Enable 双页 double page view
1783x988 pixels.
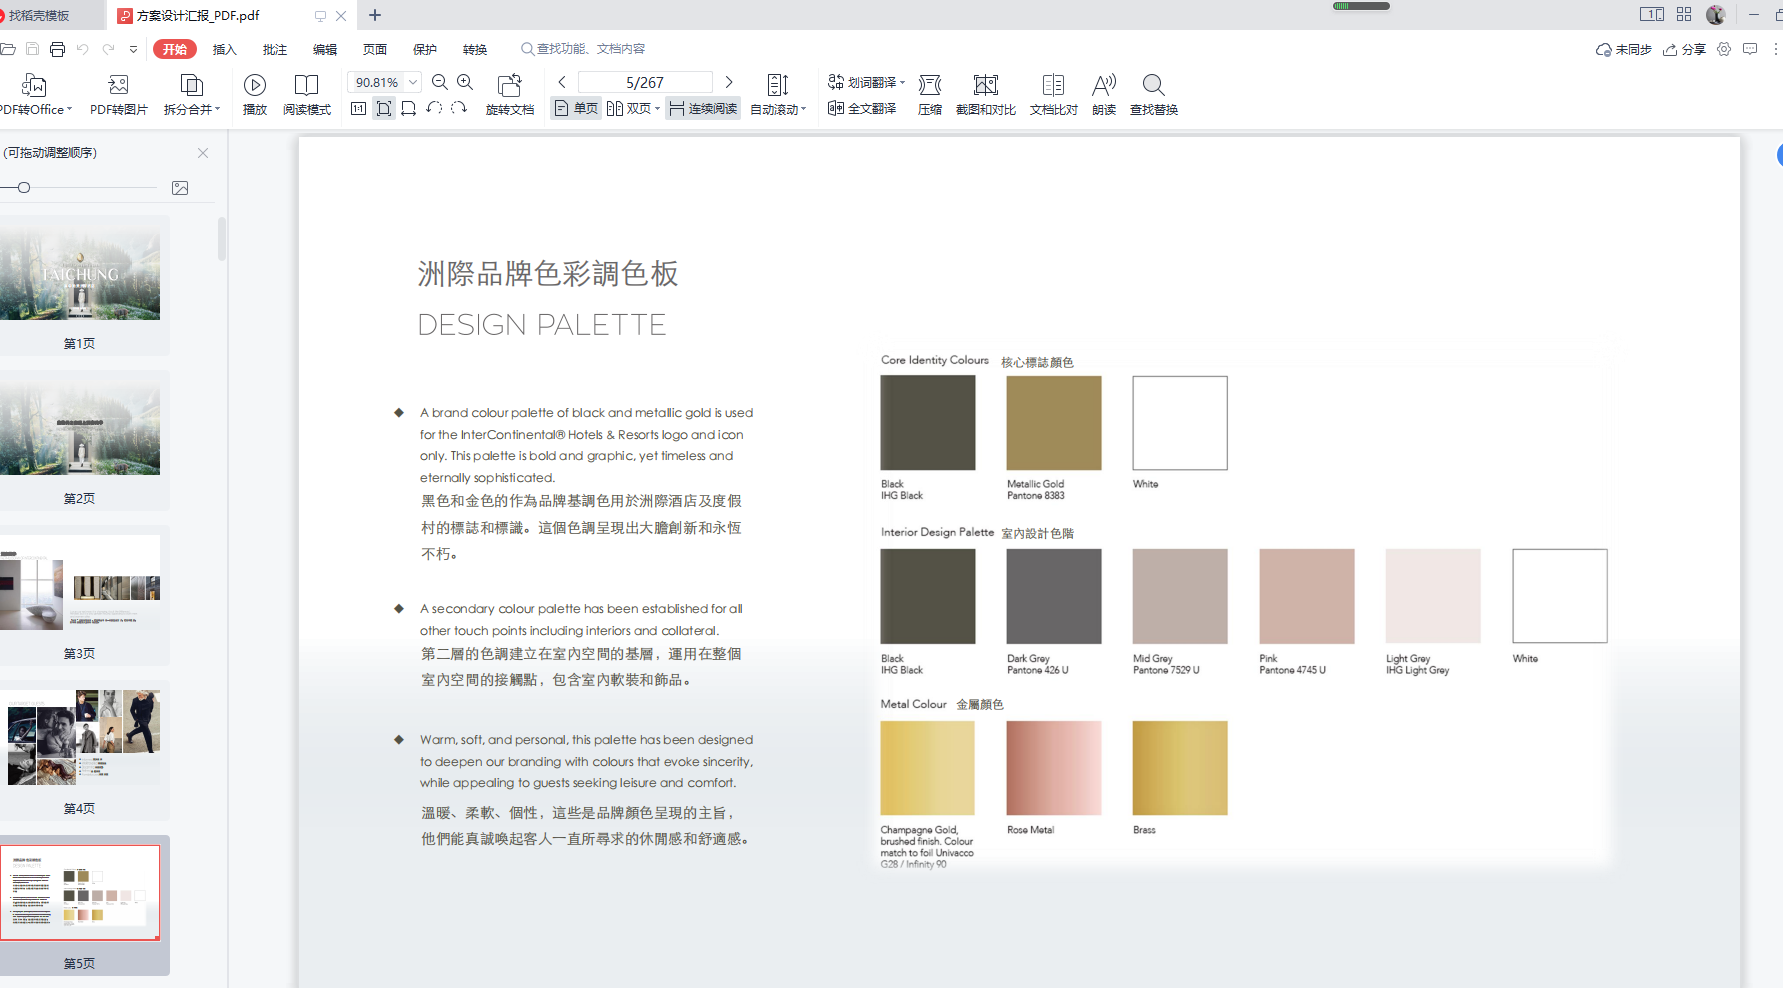pyautogui.click(x=629, y=108)
